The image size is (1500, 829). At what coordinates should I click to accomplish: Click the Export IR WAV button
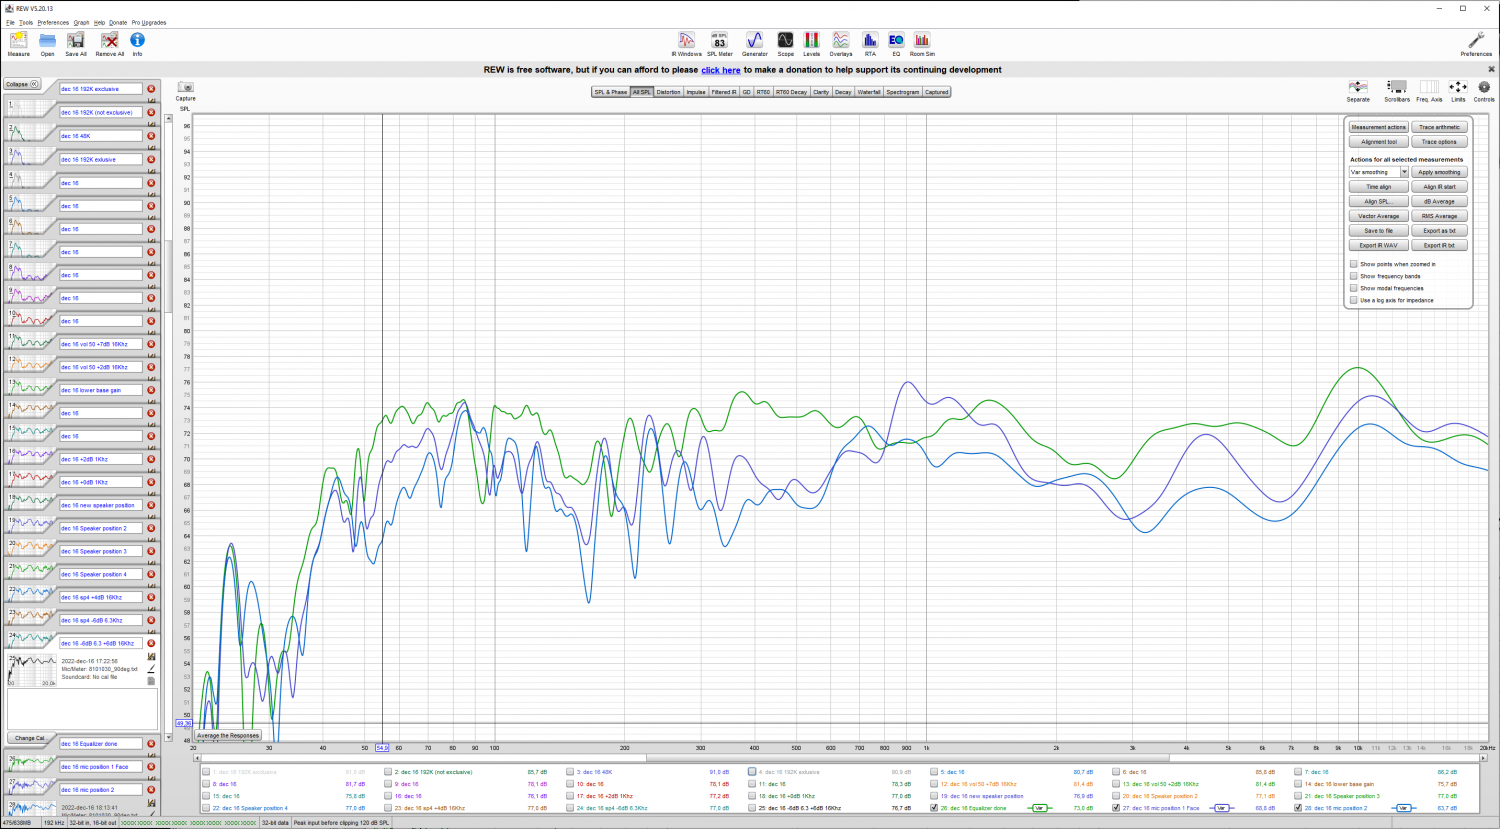1379,245
